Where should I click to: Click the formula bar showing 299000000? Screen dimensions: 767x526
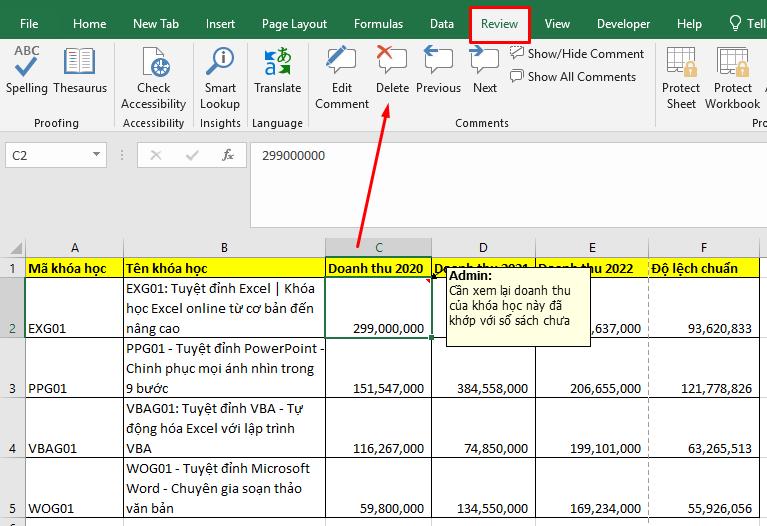click(x=500, y=156)
